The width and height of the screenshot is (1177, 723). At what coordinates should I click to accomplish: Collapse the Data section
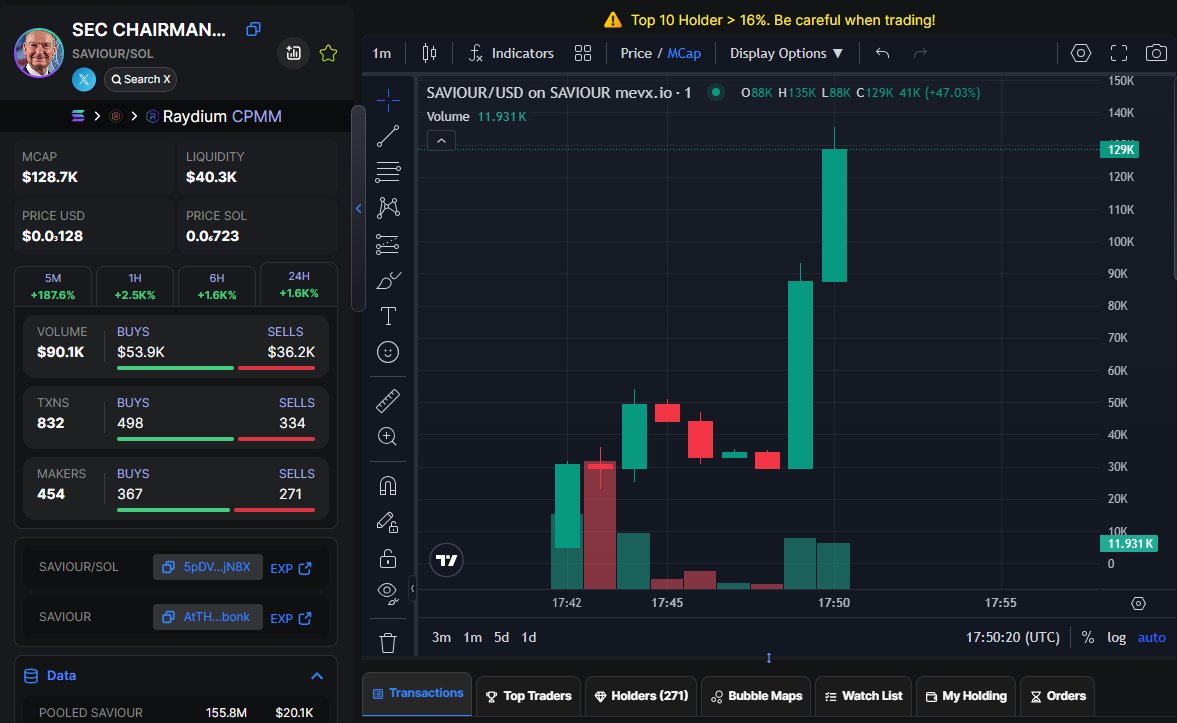(317, 676)
